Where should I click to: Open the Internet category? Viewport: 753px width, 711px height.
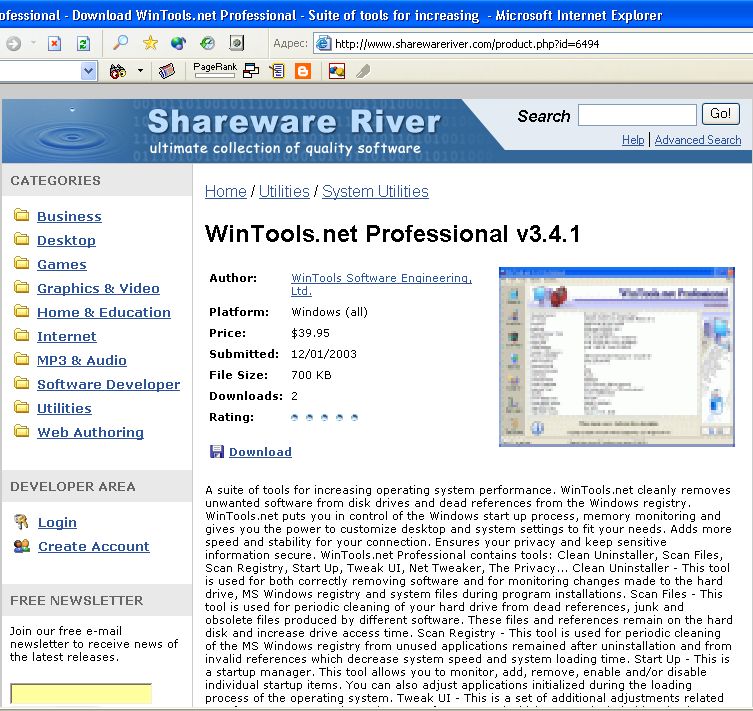pyautogui.click(x=67, y=337)
